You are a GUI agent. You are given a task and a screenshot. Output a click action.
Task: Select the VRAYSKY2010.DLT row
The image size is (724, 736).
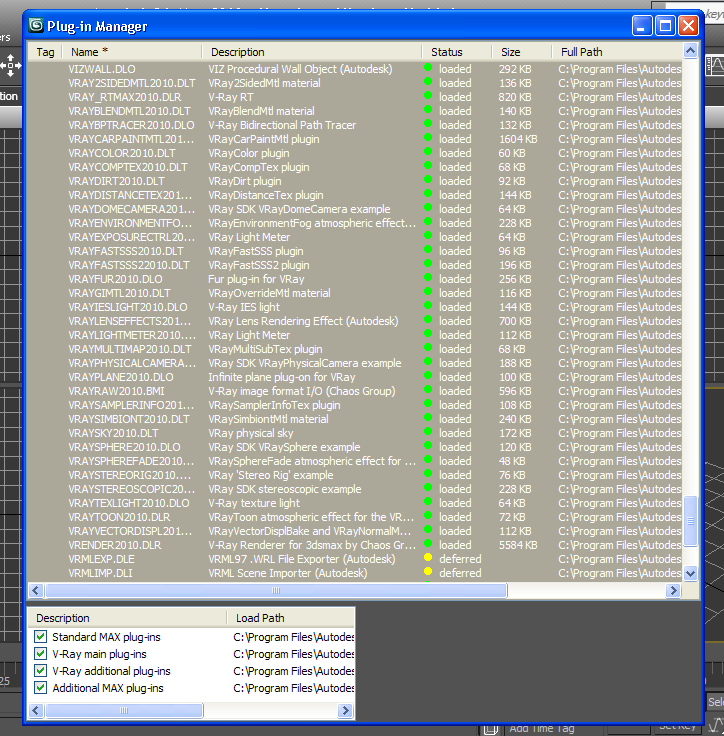coord(354,433)
